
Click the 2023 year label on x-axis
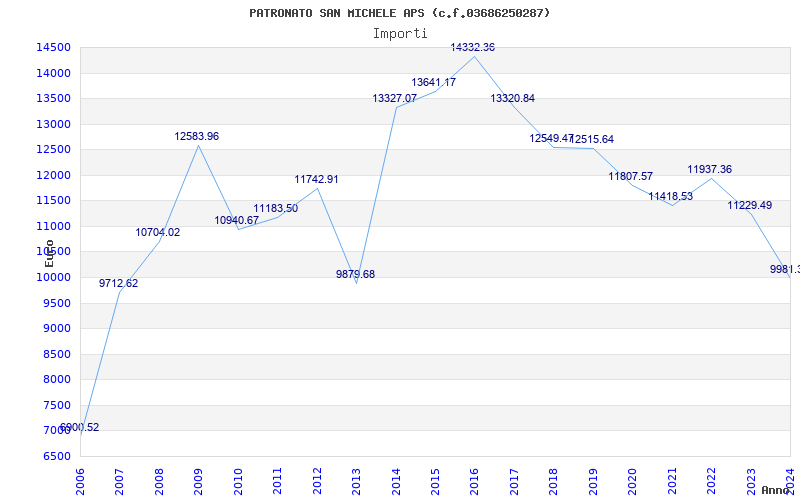751,482
